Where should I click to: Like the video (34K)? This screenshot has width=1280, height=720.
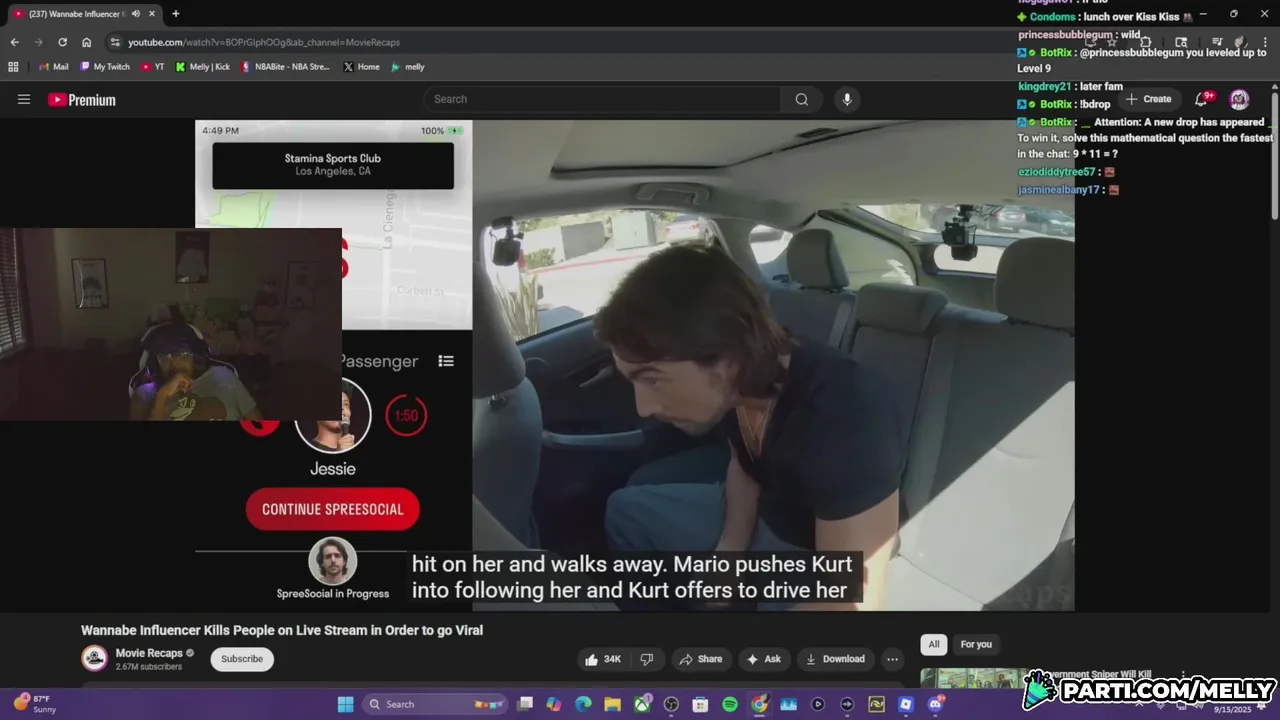[x=604, y=659]
